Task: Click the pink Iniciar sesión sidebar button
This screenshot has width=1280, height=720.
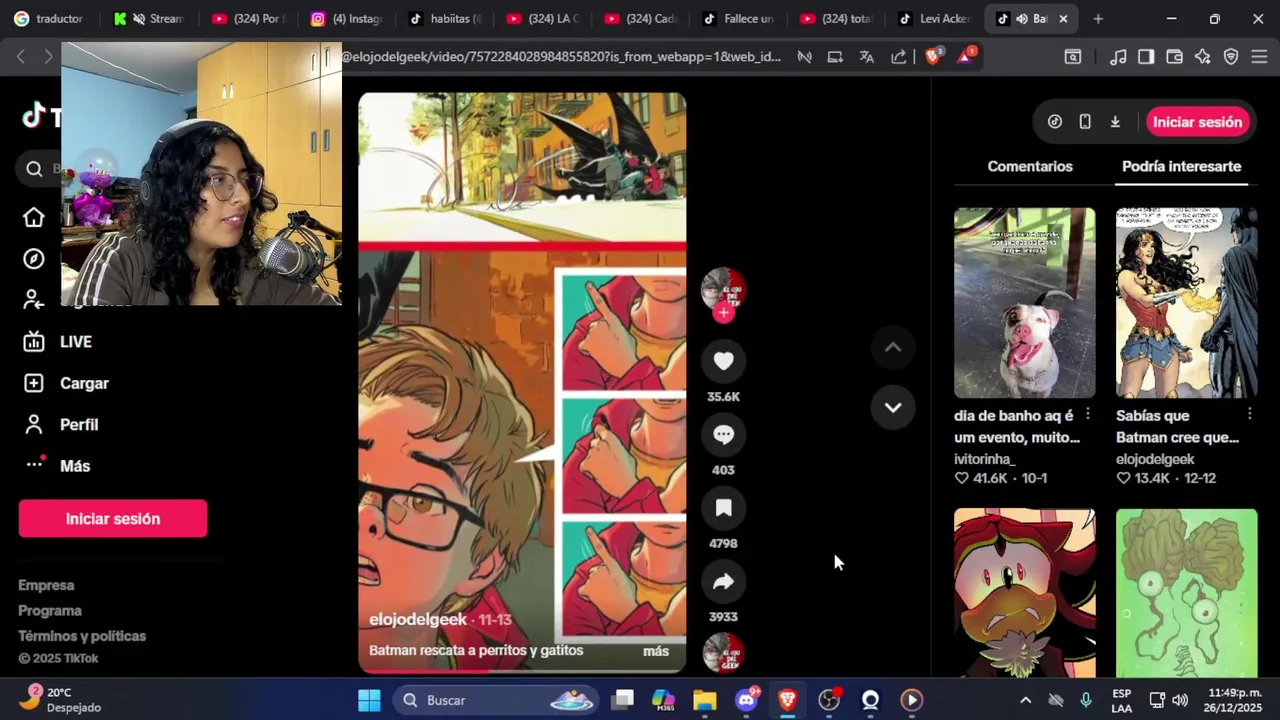Action: 113,519
